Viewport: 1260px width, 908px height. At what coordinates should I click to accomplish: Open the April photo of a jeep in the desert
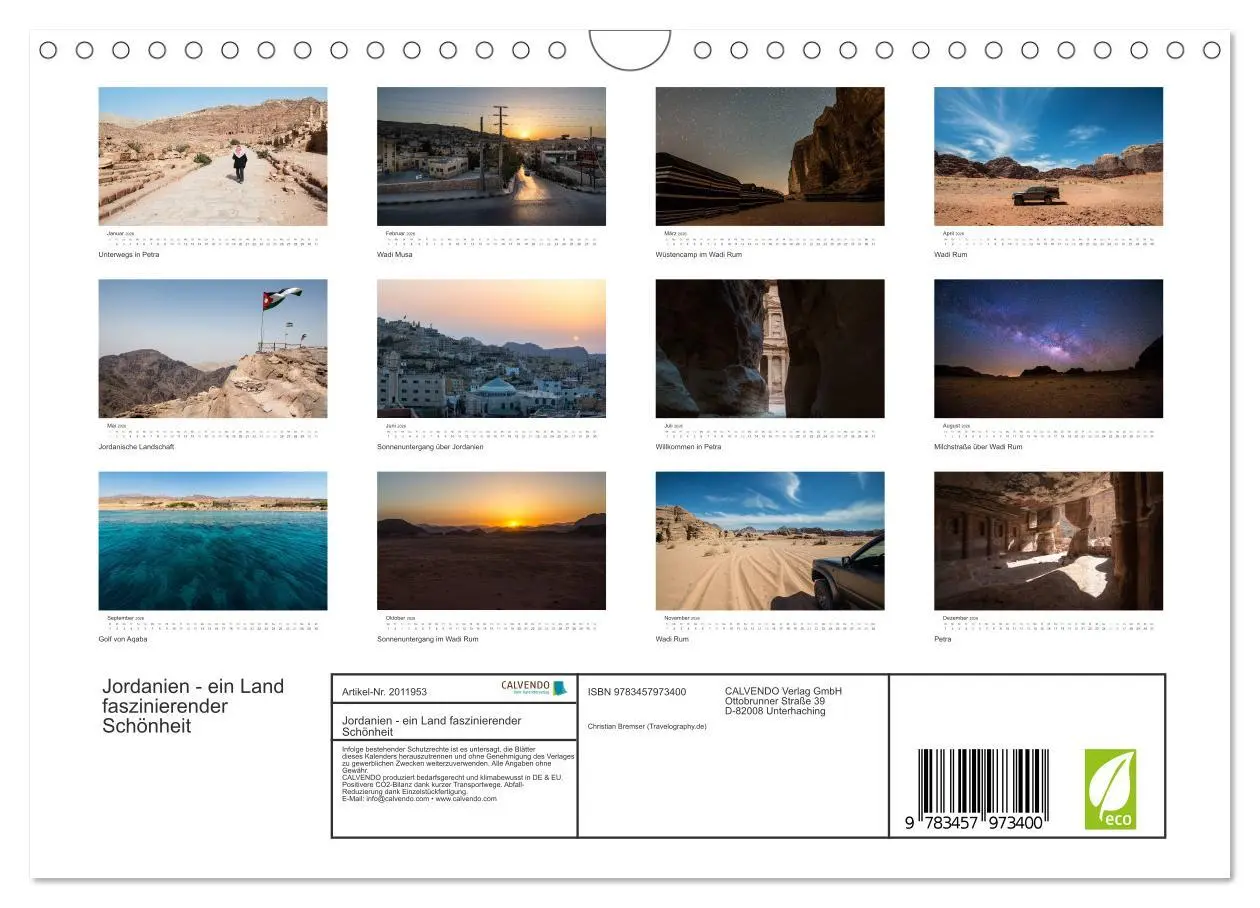pyautogui.click(x=1049, y=156)
